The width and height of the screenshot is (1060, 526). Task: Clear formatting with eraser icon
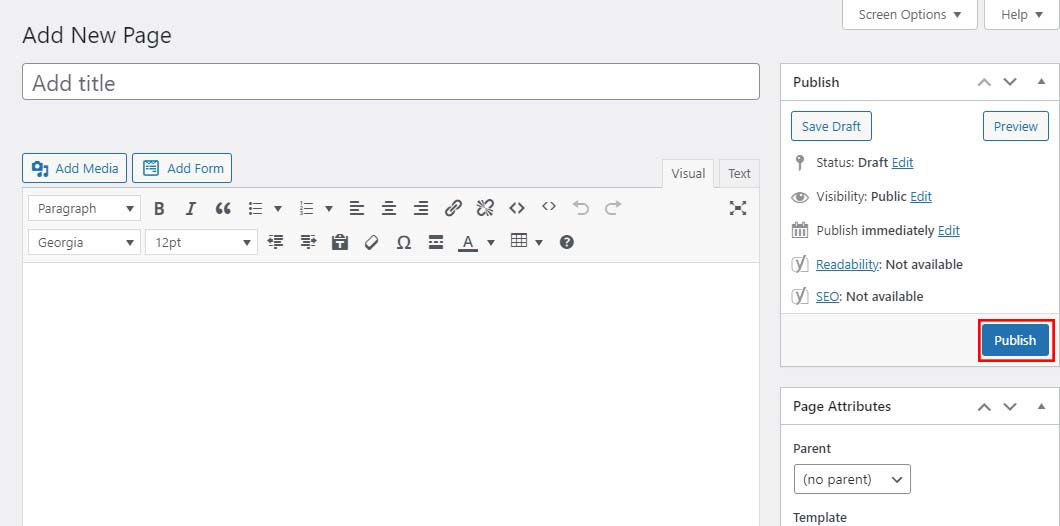coord(372,242)
